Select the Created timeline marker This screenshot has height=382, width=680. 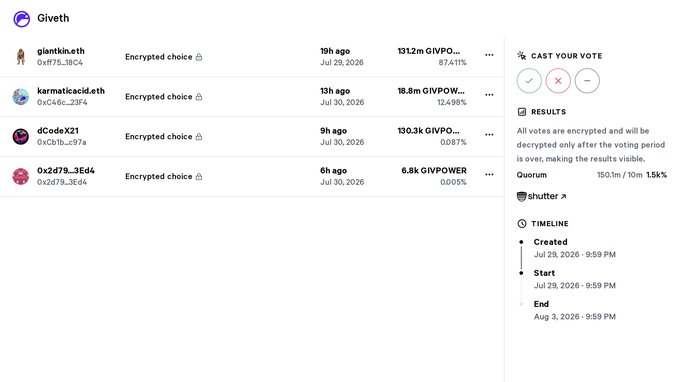tap(521, 242)
